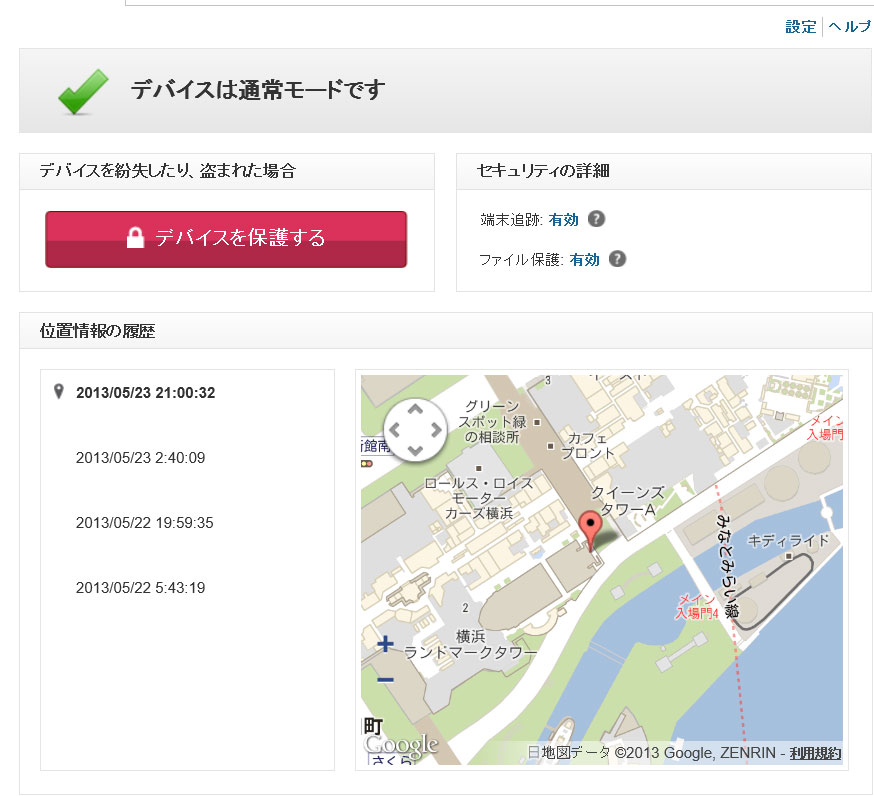The height and width of the screenshot is (796, 874).
Task: Select location entry 2013/05/22 19:59:35
Action: pos(144,523)
